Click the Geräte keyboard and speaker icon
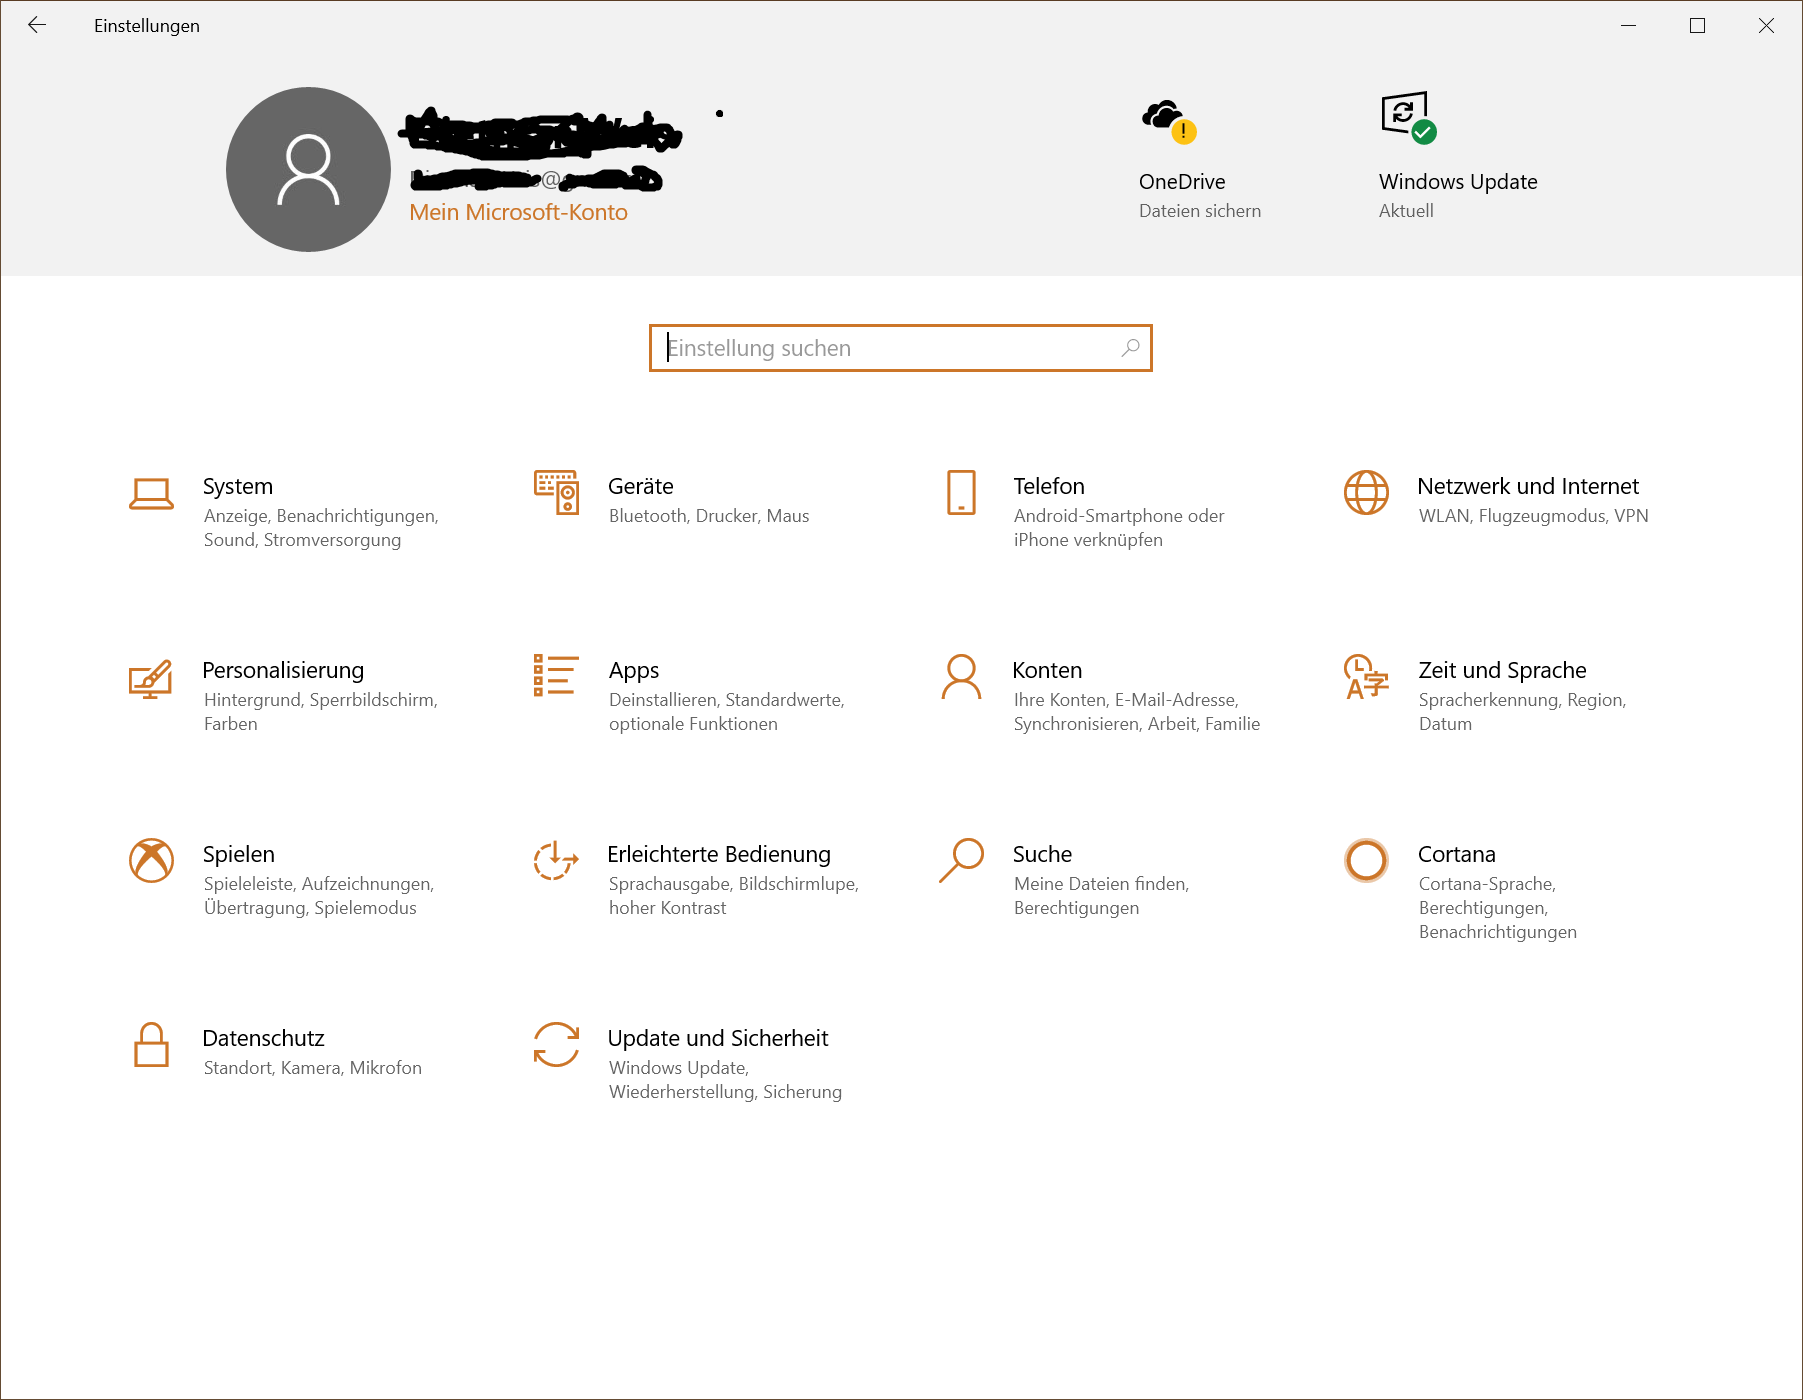The image size is (1803, 1400). coord(556,492)
